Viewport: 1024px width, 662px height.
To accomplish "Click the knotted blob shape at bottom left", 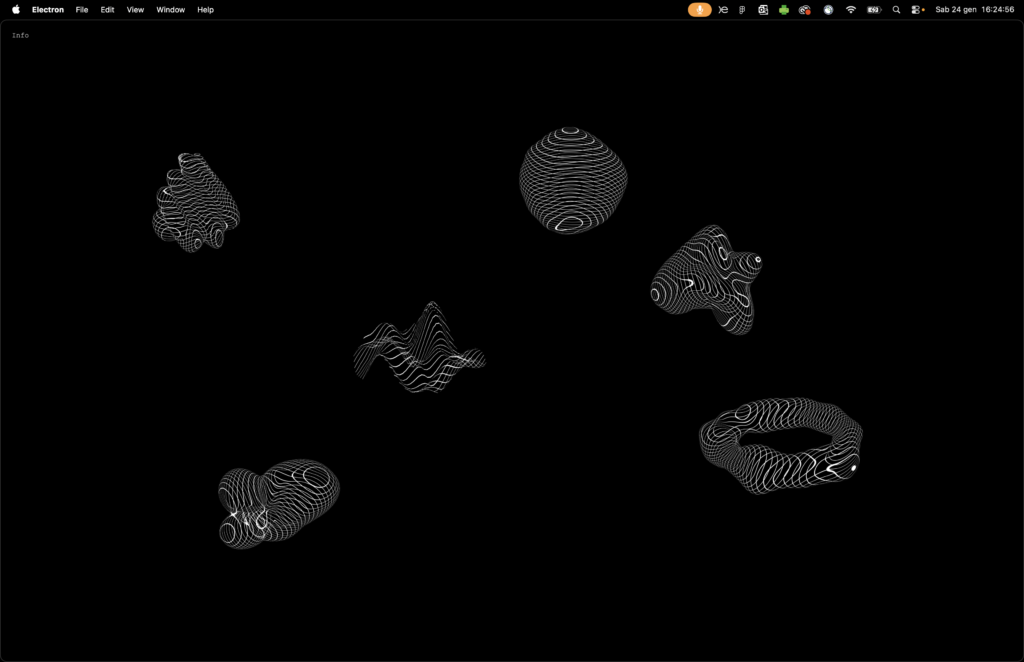I will (278, 503).
